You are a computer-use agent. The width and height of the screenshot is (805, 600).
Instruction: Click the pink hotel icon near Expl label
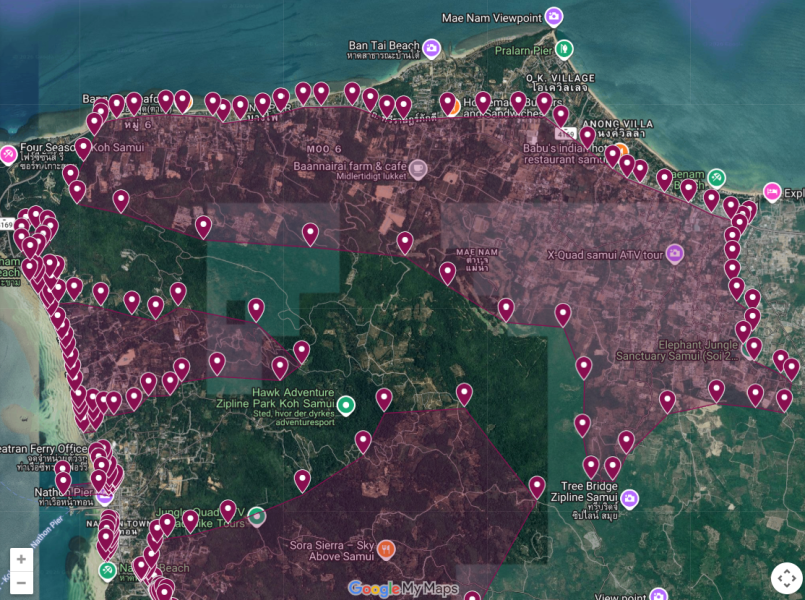coord(772,192)
